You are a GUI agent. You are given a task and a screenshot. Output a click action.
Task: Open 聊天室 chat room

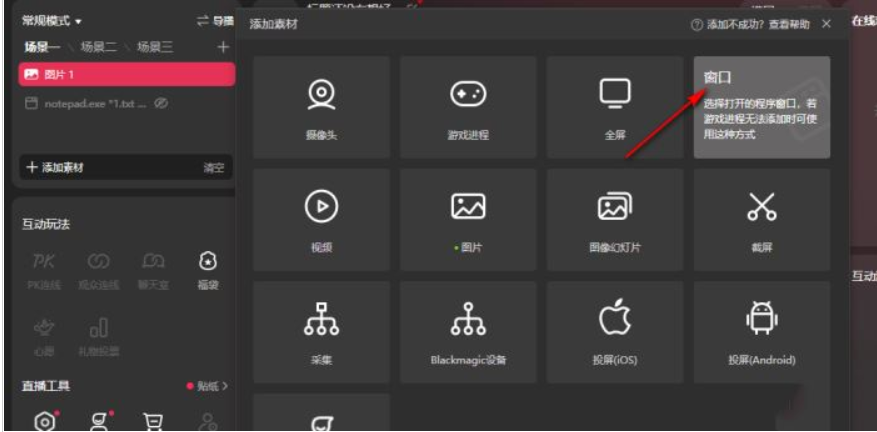(153, 270)
